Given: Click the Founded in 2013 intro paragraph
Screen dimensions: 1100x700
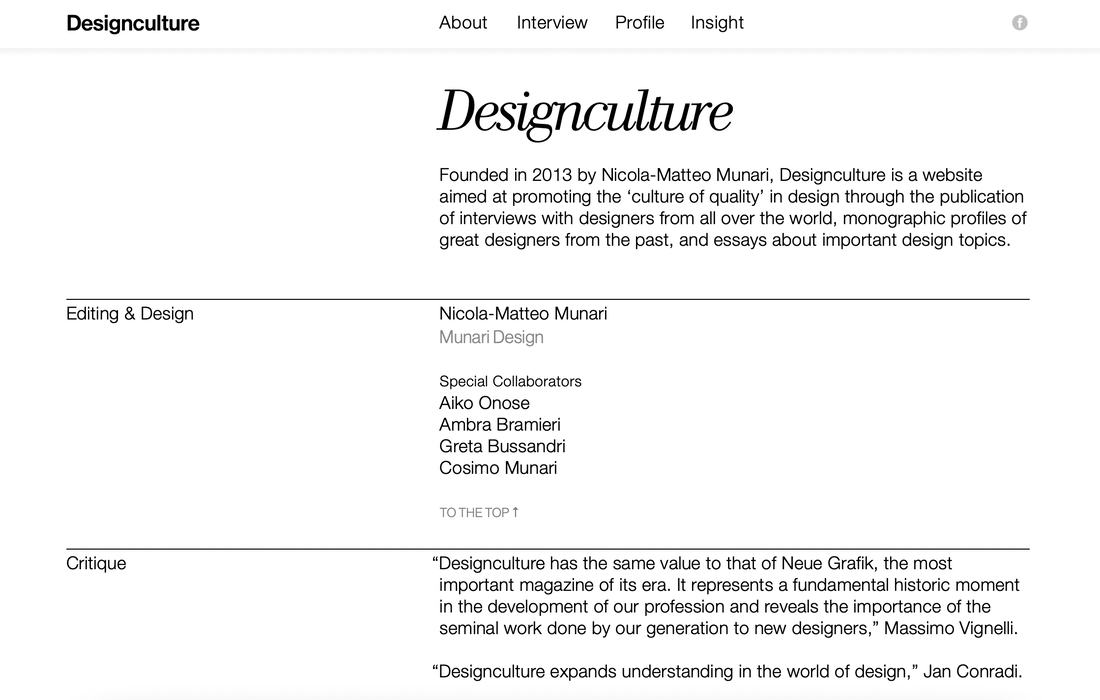Looking at the screenshot, I should [733, 208].
